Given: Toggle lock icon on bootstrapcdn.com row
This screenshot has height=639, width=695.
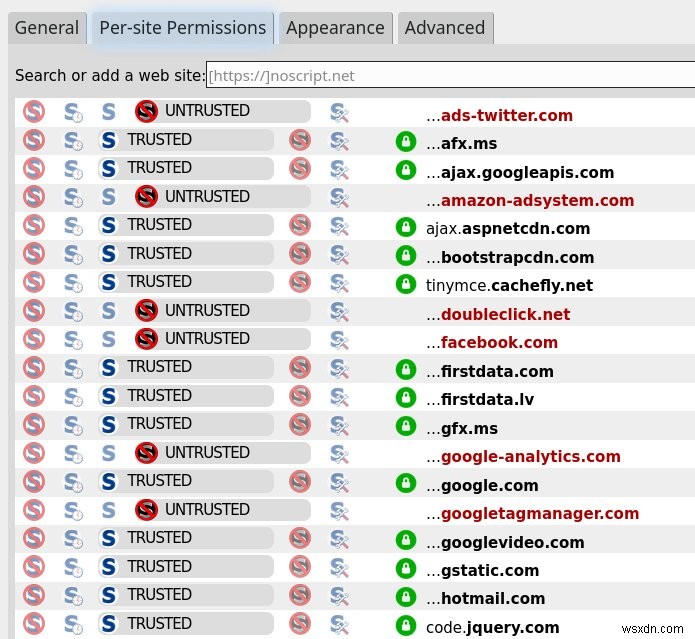Looking at the screenshot, I should click(x=406, y=256).
